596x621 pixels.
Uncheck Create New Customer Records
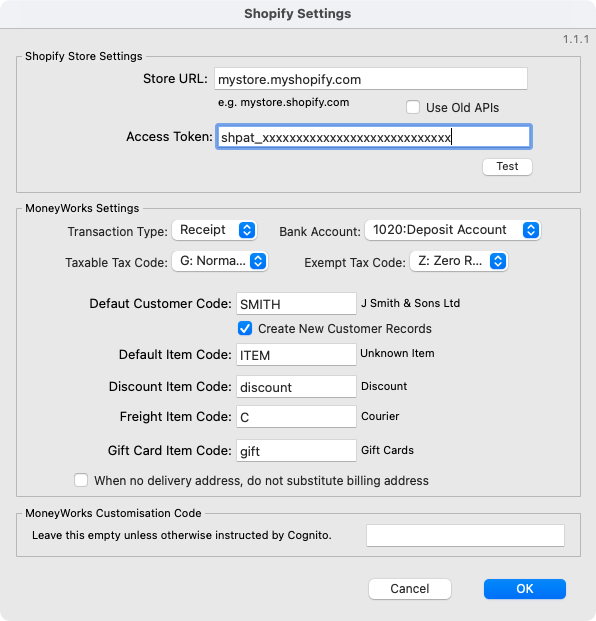[245, 328]
